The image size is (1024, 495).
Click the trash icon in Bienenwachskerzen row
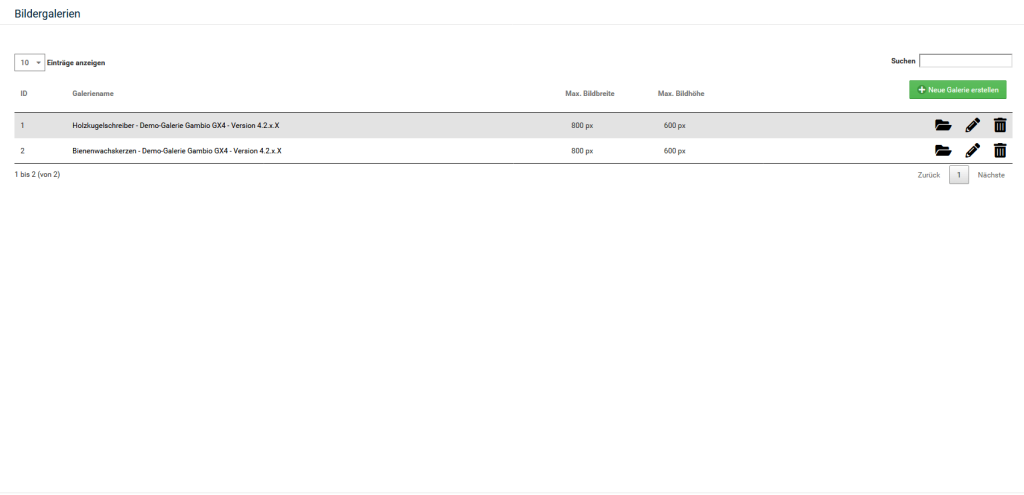coord(1000,151)
